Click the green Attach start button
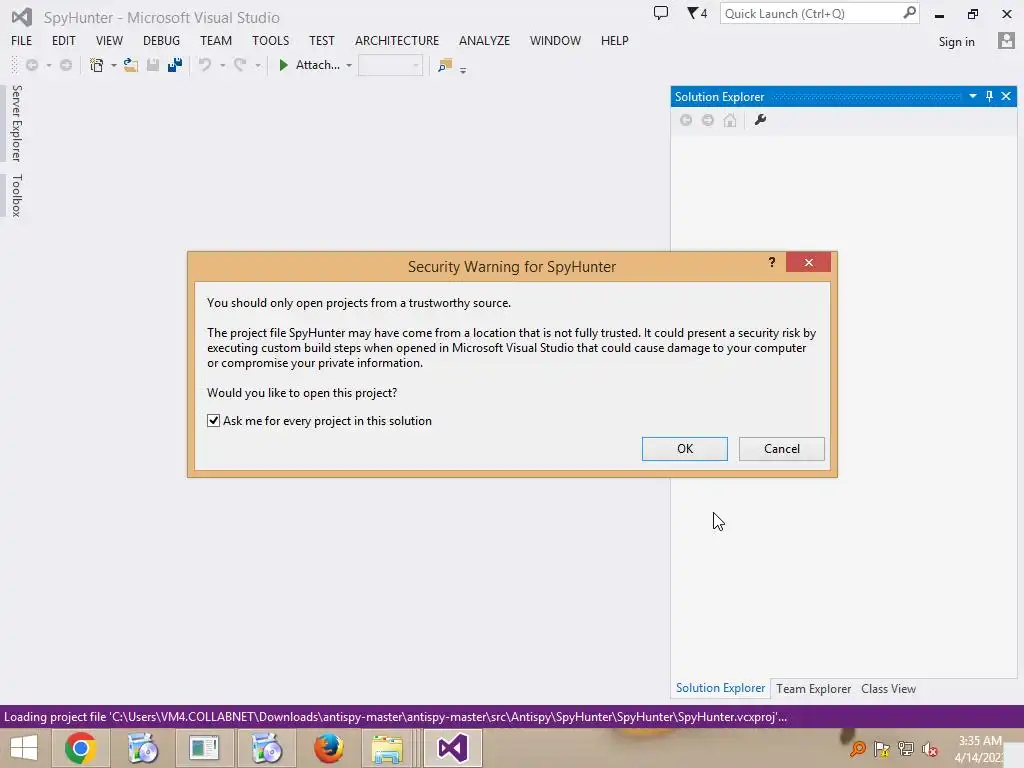 coord(309,65)
